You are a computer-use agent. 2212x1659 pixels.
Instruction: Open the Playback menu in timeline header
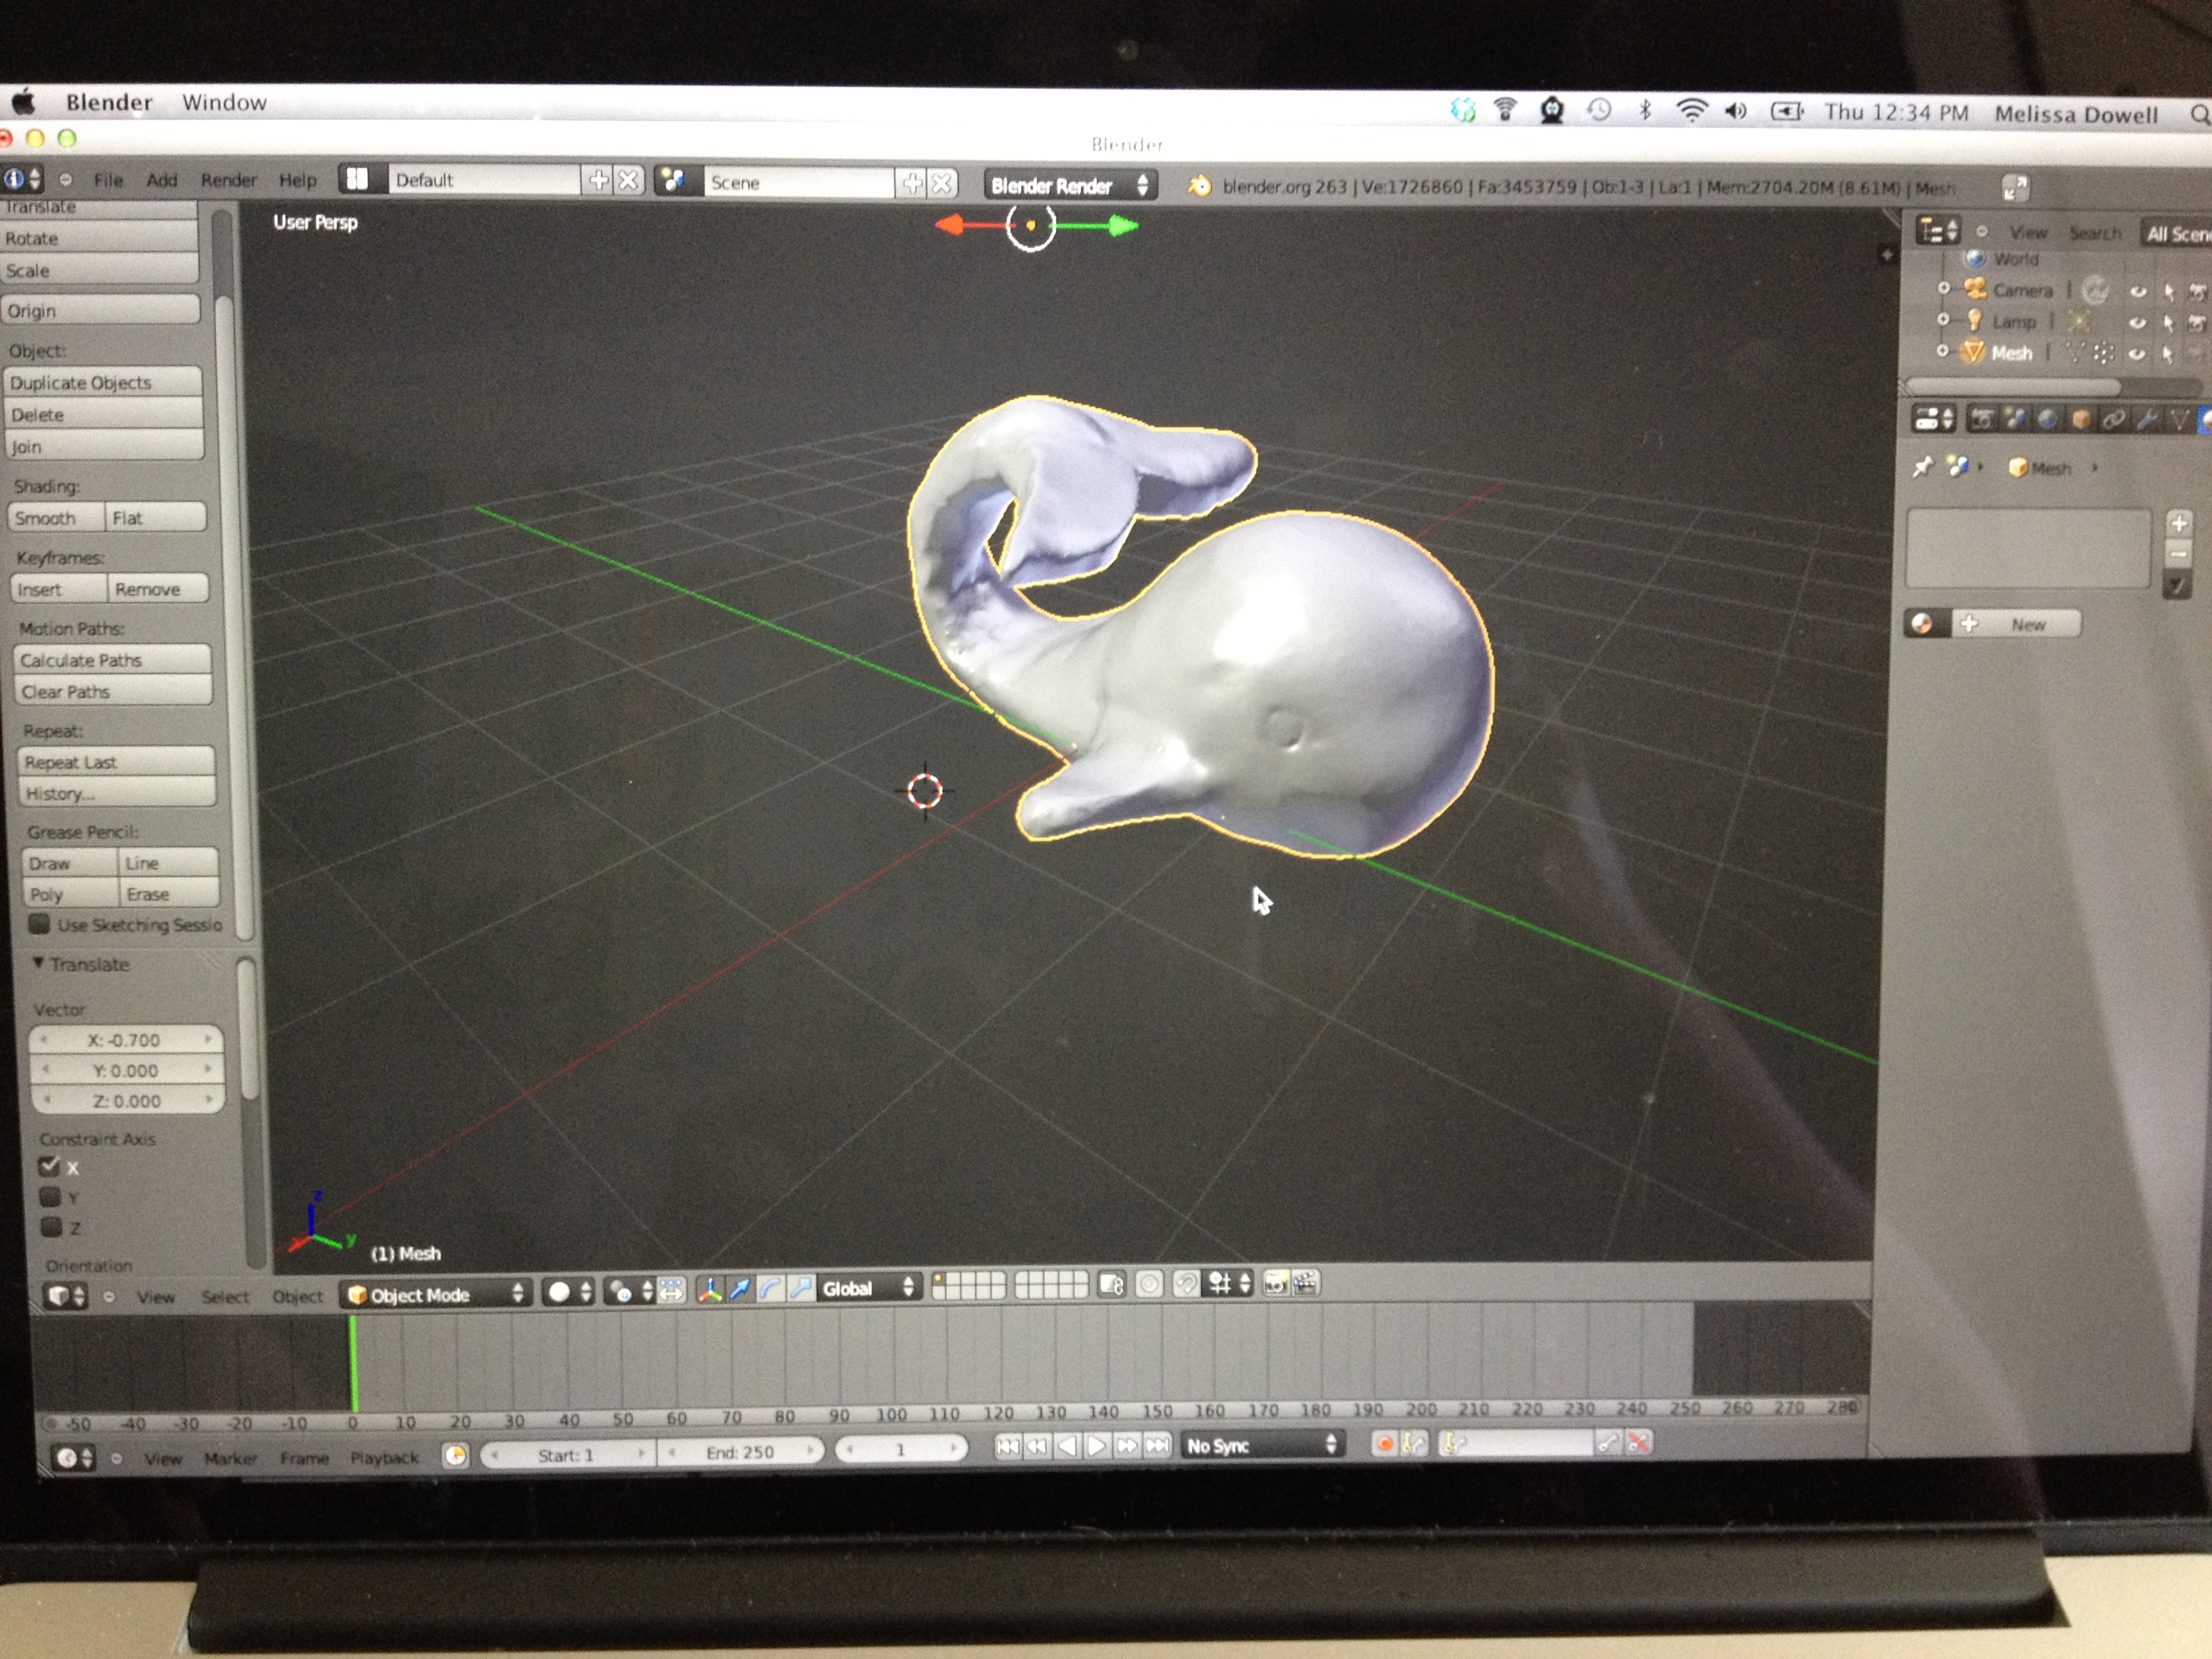(x=384, y=1458)
